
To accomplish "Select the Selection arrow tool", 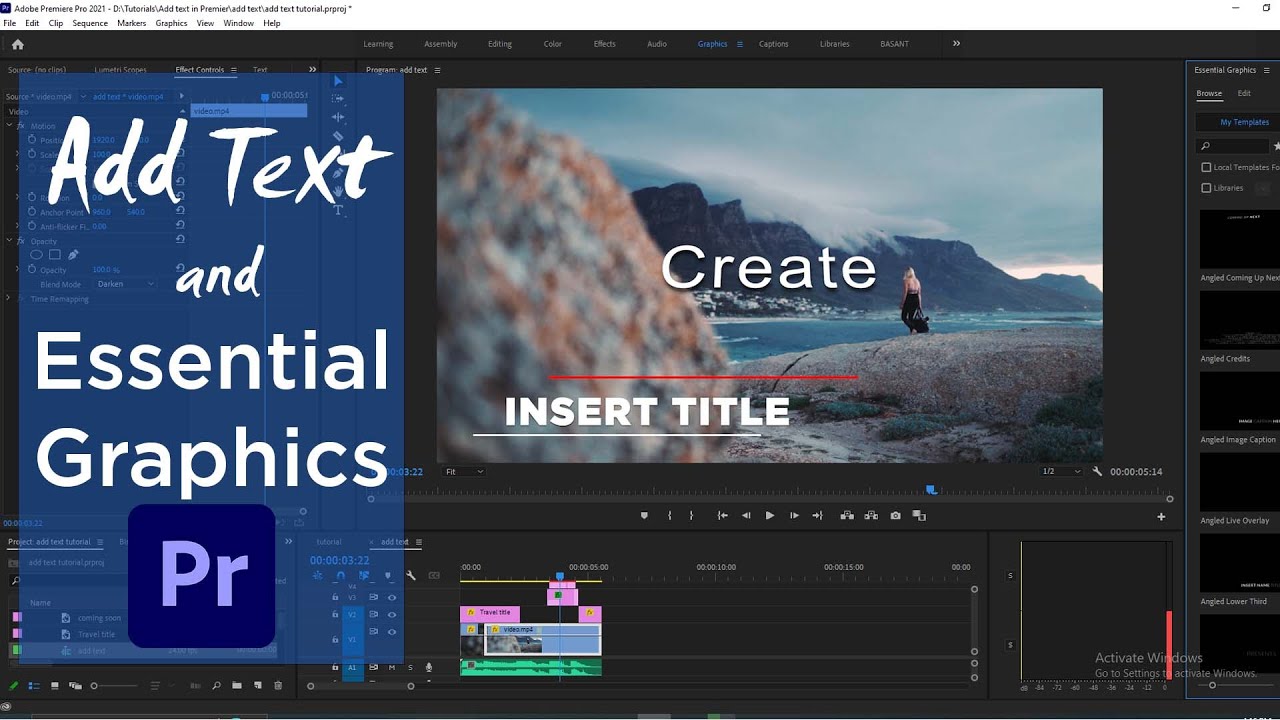I will (x=338, y=81).
